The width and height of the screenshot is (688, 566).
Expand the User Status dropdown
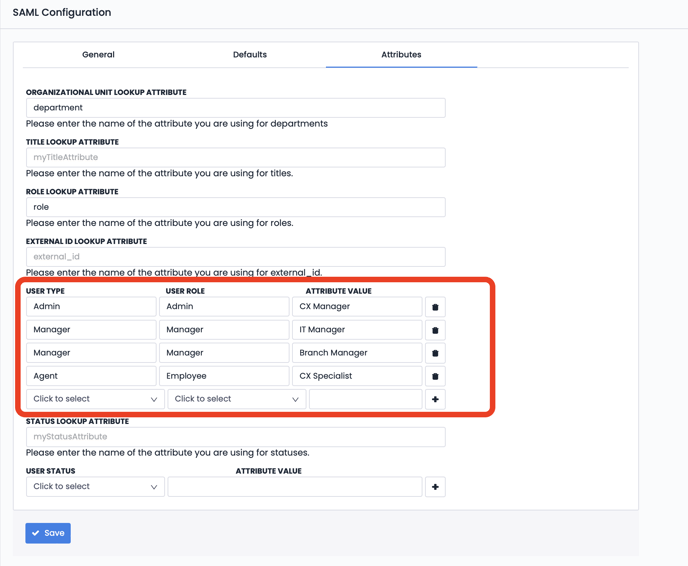click(x=95, y=487)
